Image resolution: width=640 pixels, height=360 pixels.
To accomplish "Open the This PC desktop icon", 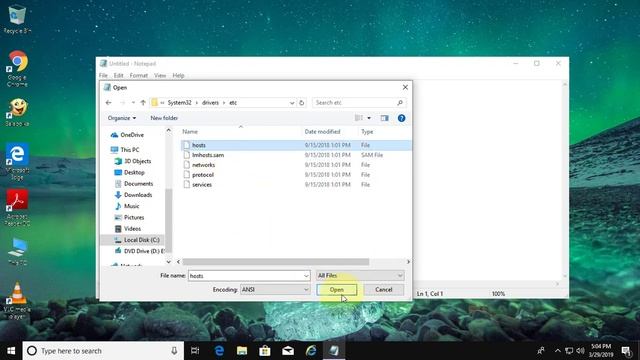I will pos(17,251).
